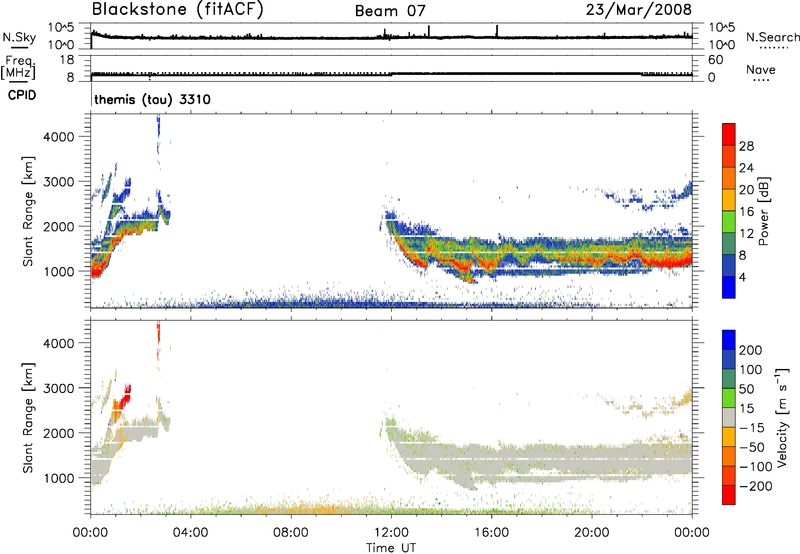
Task: Click the 'Blackstone (fitACF)' plot title
Action: pos(178,10)
